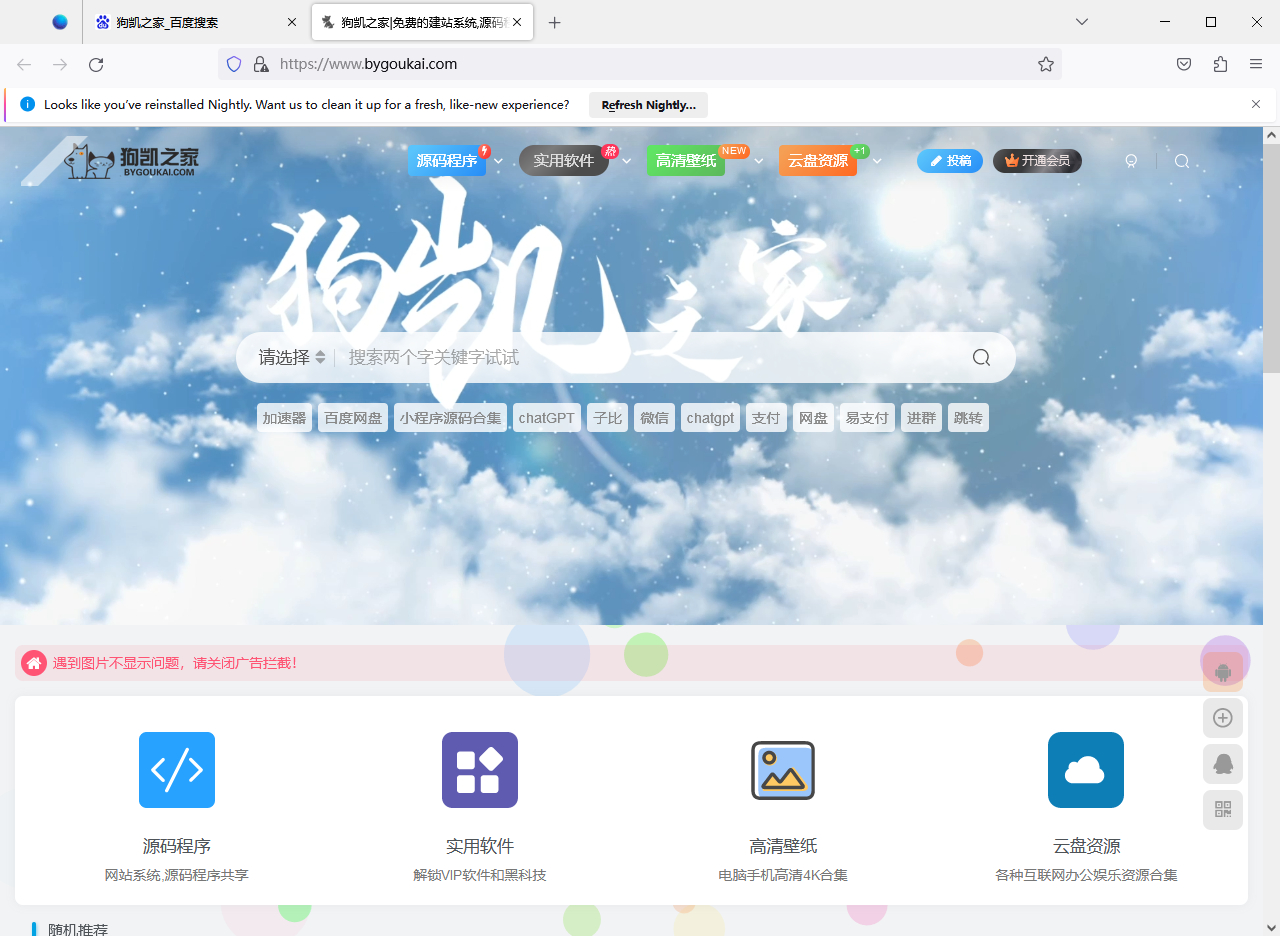Expand the 高清壁纸 menu chevron
Screen dimensions: 1280x936
pos(759,161)
